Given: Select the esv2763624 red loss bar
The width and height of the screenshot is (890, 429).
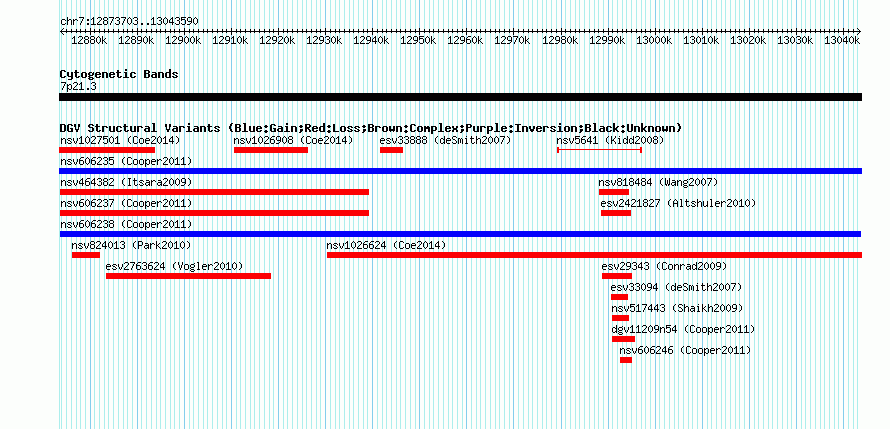Looking at the screenshot, I should click(188, 276).
